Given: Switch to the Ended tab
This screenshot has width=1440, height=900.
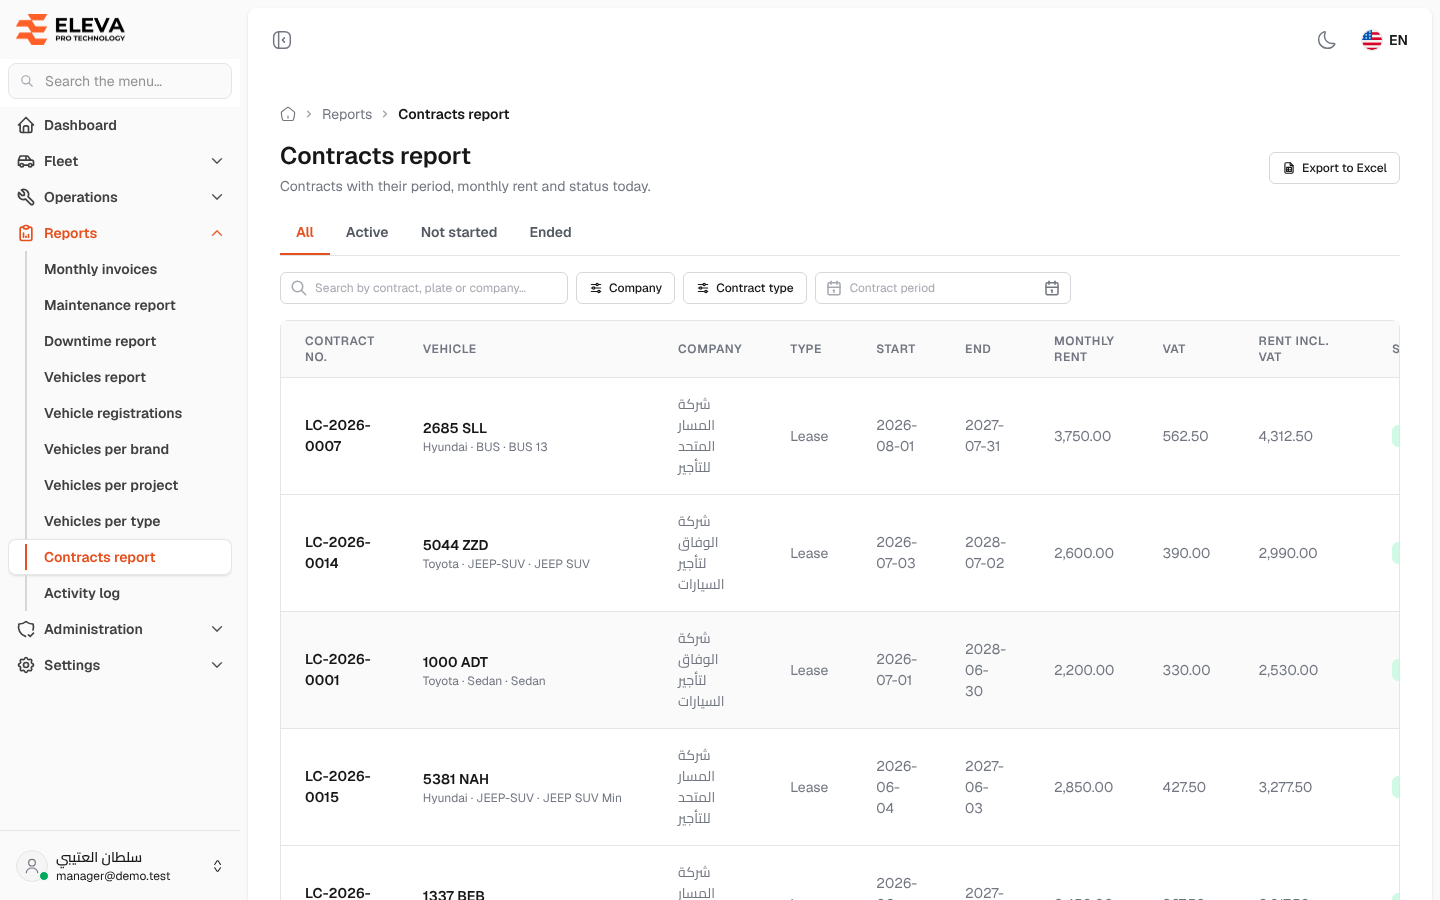Looking at the screenshot, I should (x=551, y=232).
